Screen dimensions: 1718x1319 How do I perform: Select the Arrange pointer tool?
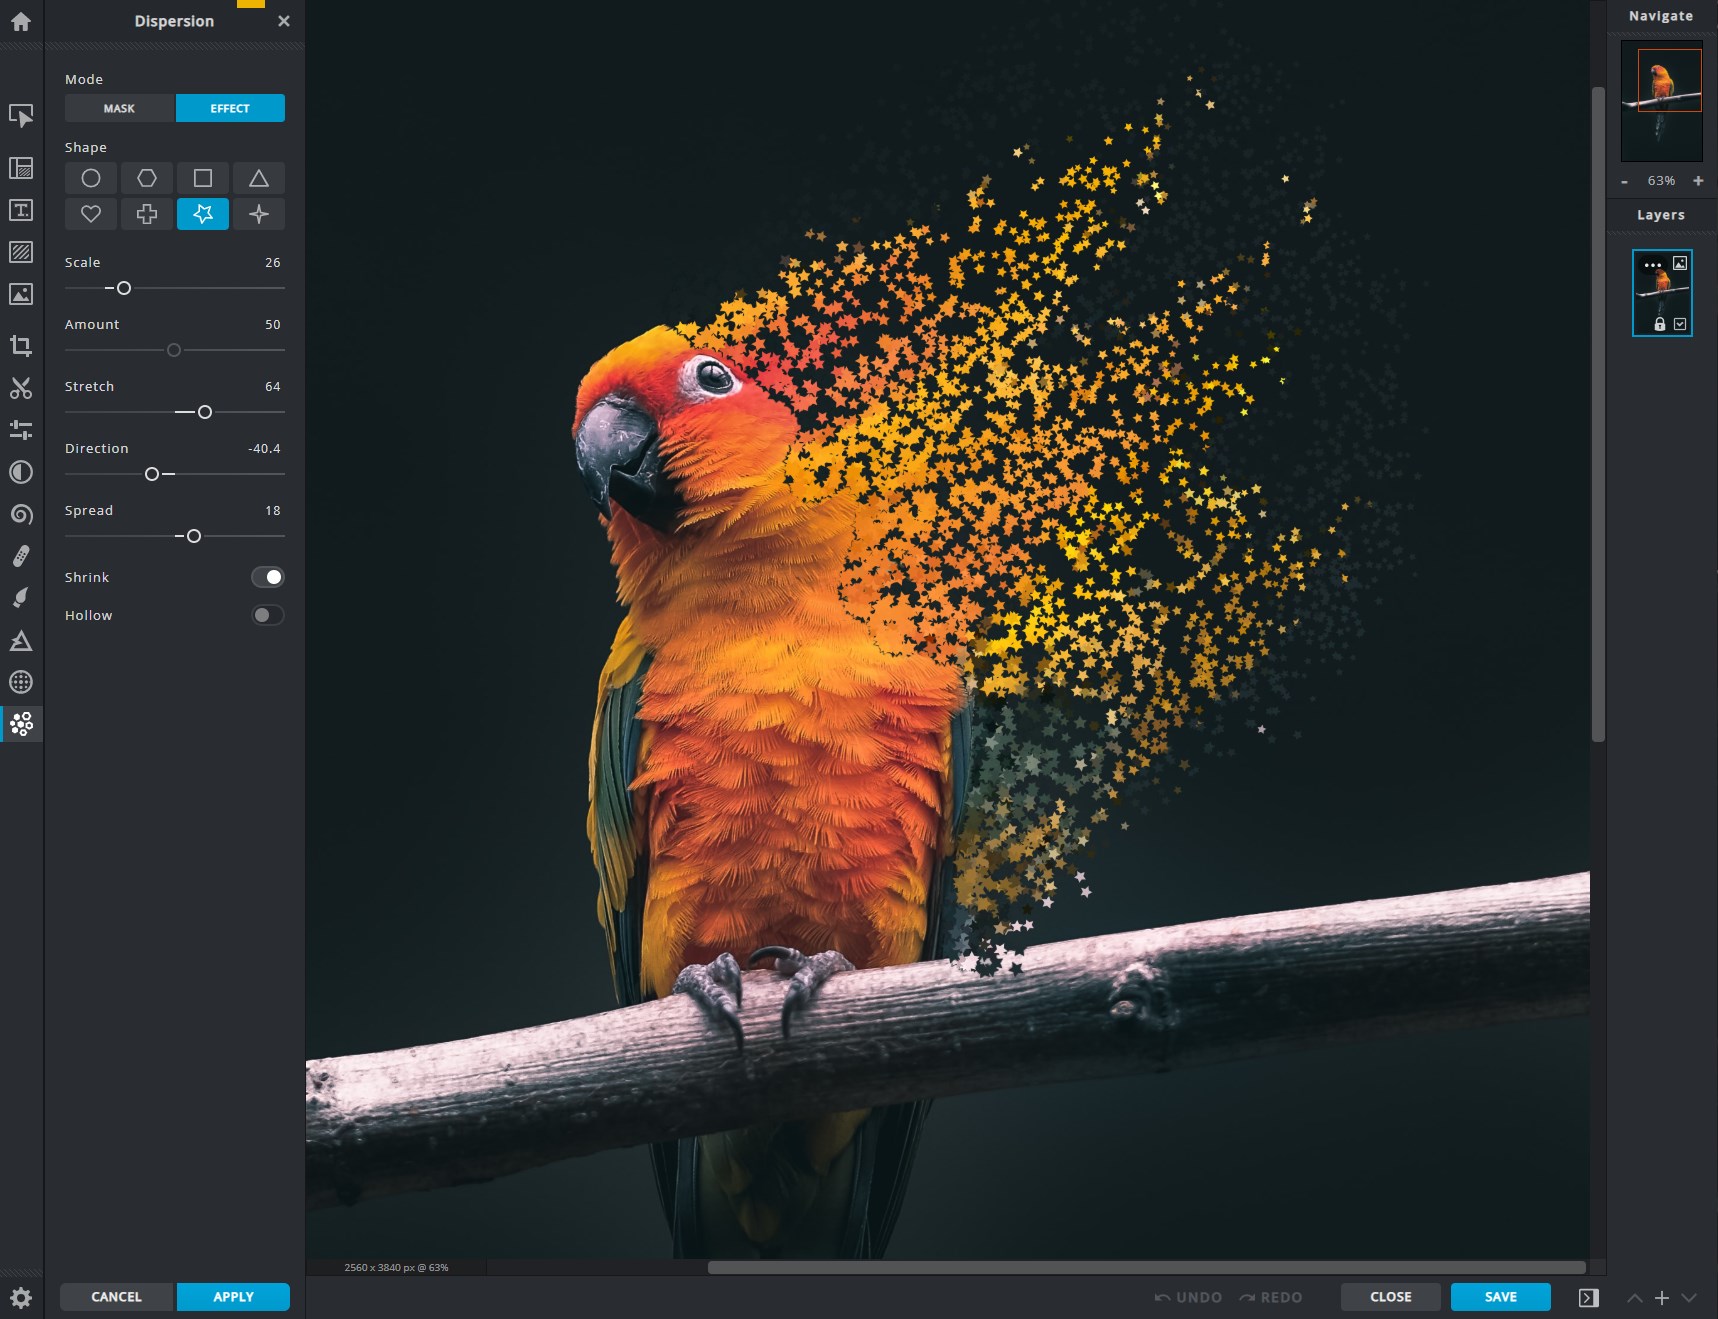click(21, 118)
